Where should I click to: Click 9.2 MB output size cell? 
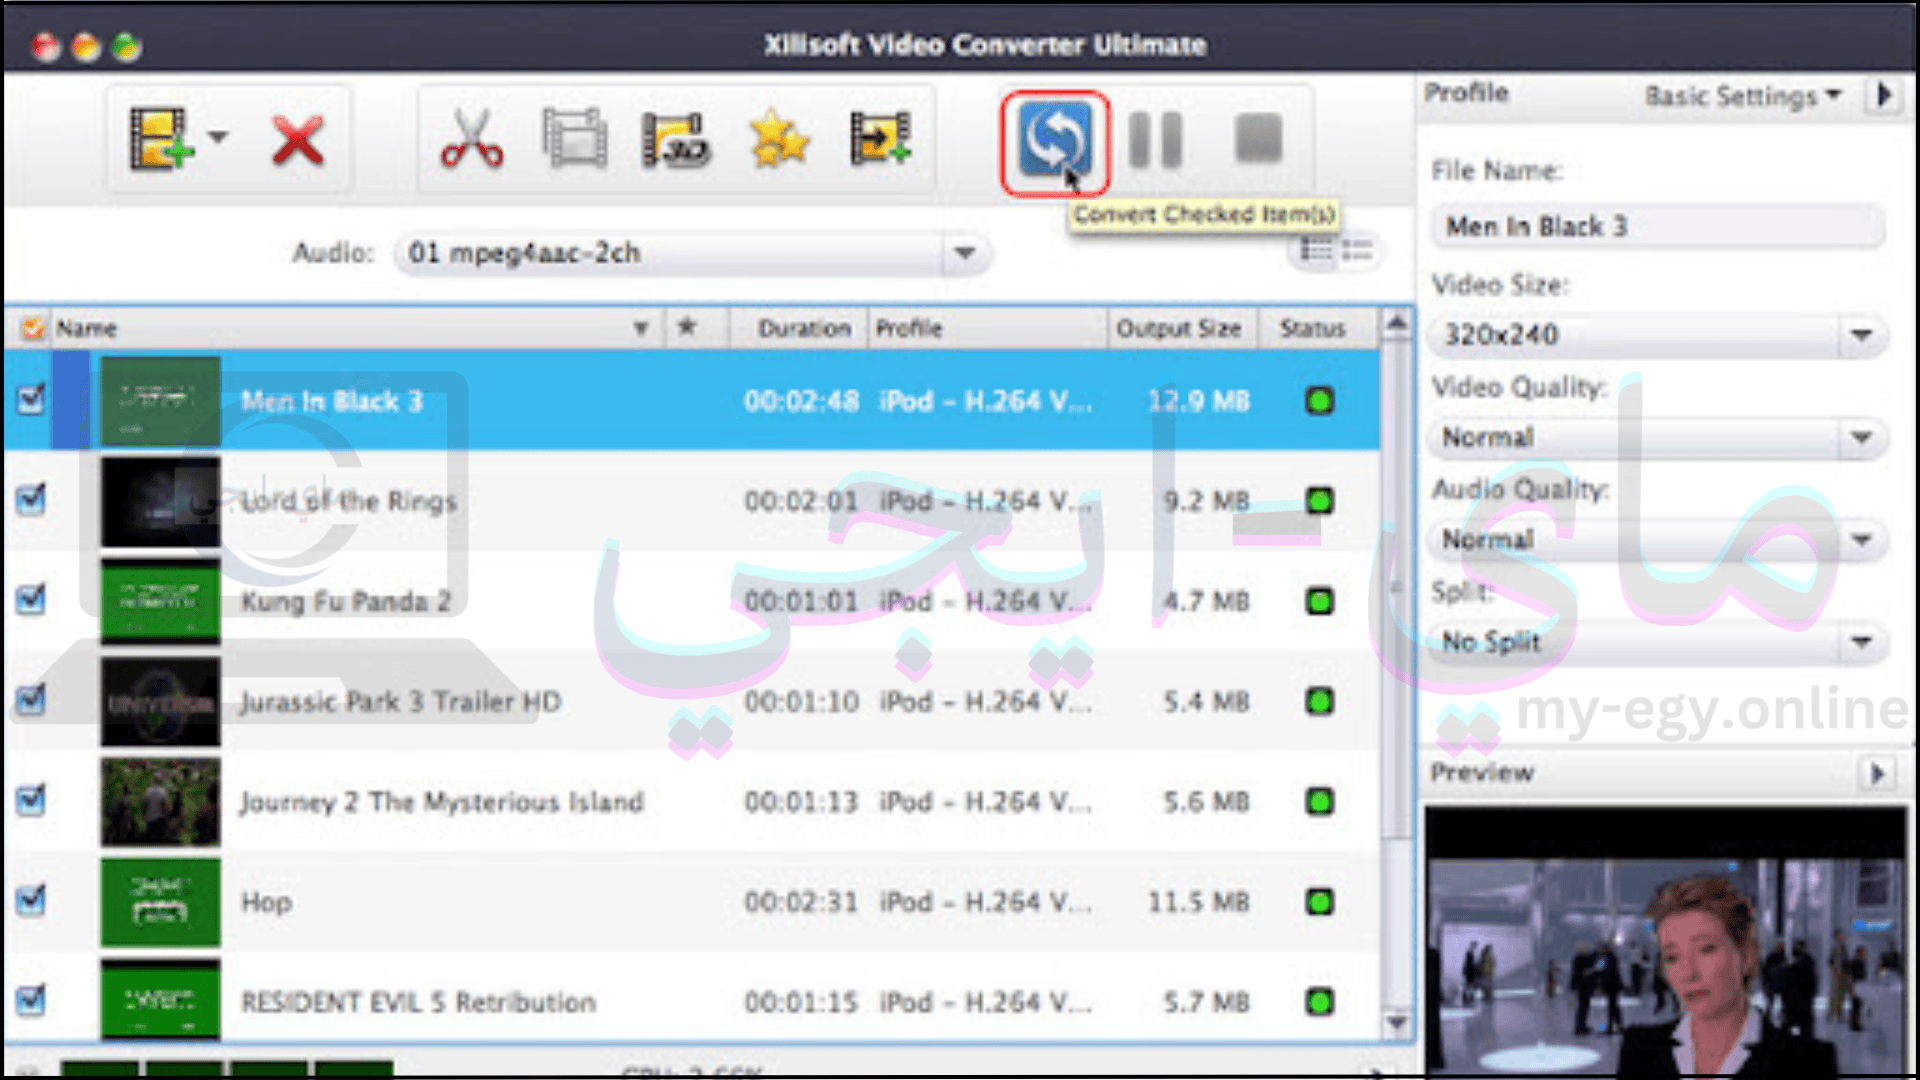pos(1206,501)
